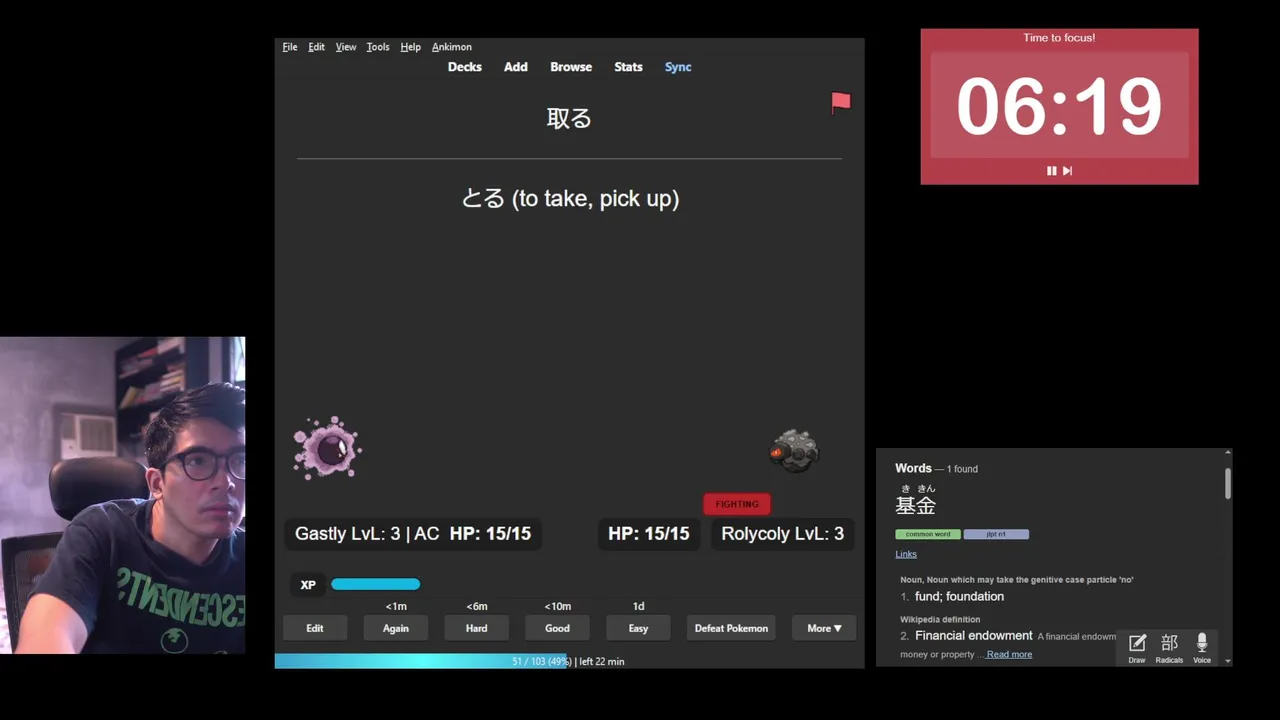Open the Browse card browser
Image resolution: width=1280 pixels, height=720 pixels.
[x=571, y=67]
